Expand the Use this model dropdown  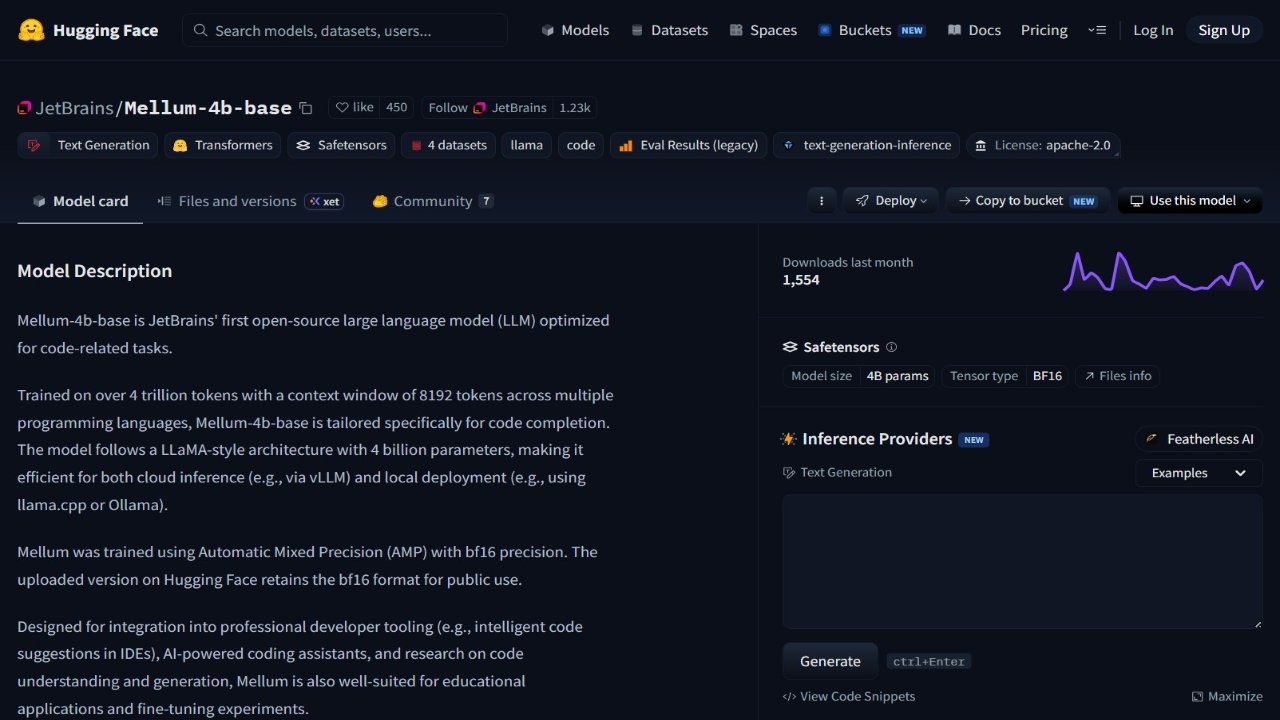(x=1190, y=201)
